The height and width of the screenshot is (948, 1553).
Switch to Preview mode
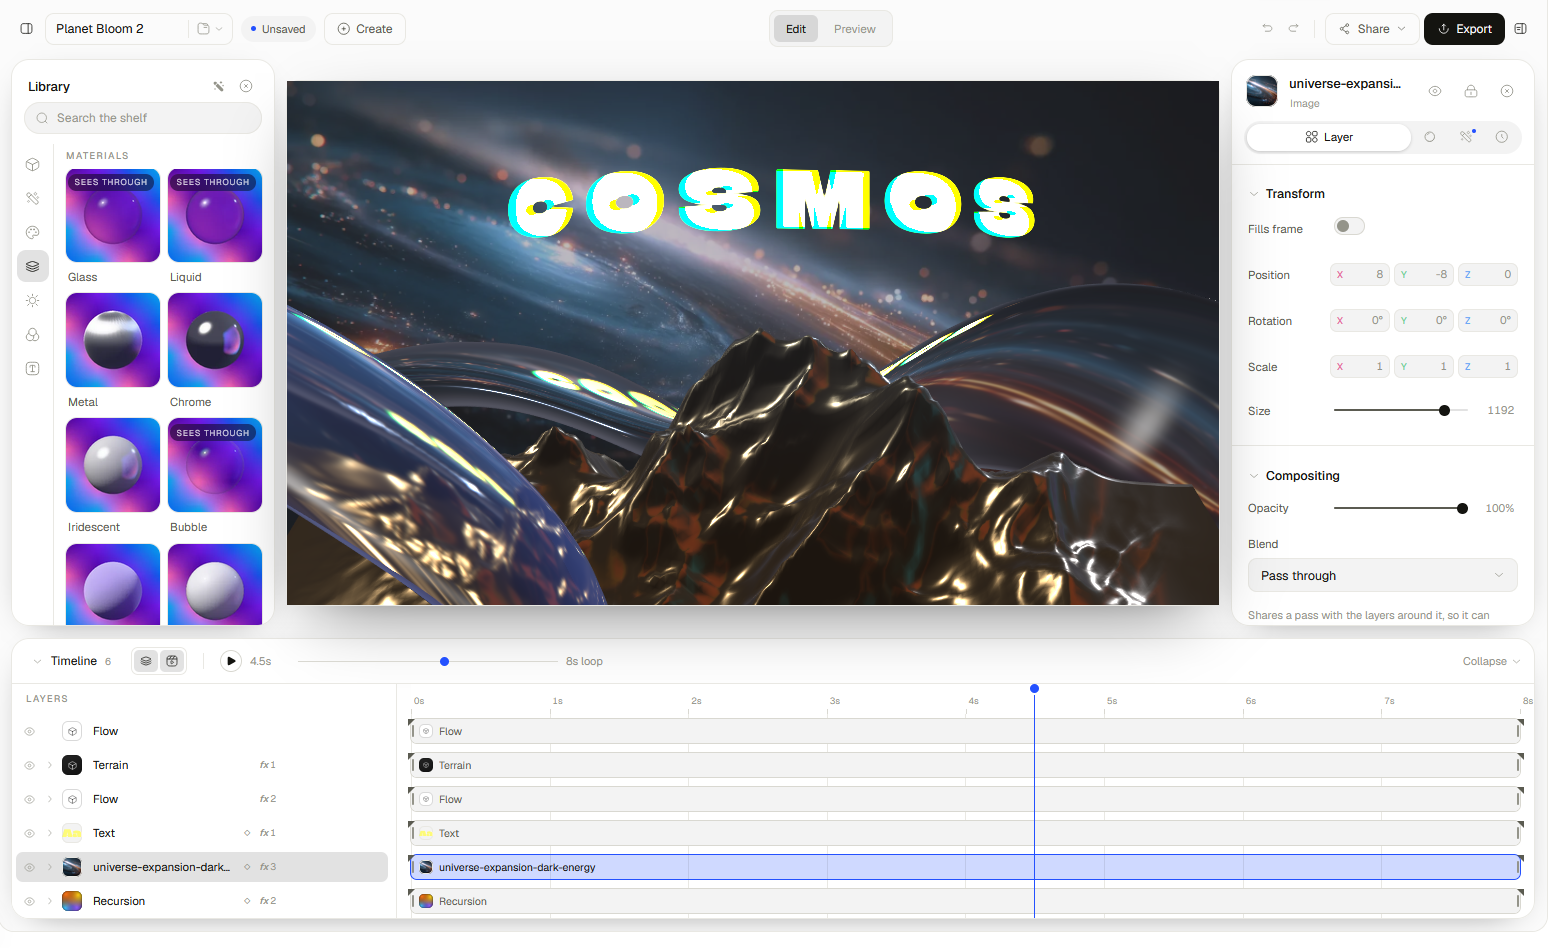[855, 29]
